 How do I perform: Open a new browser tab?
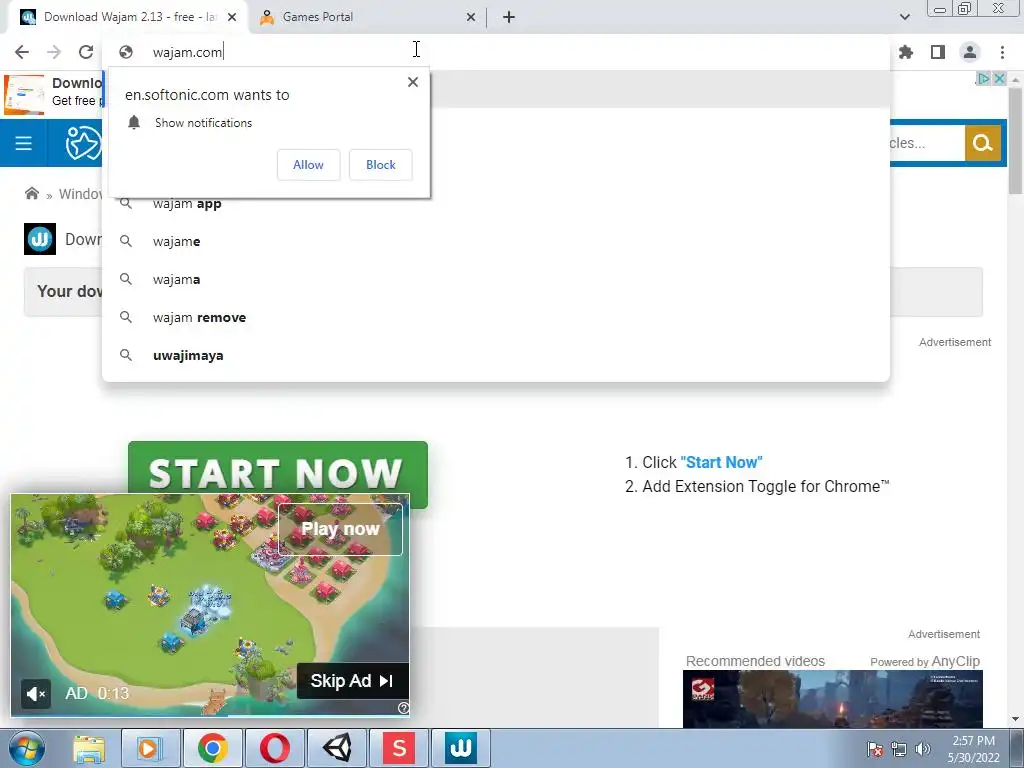(509, 17)
